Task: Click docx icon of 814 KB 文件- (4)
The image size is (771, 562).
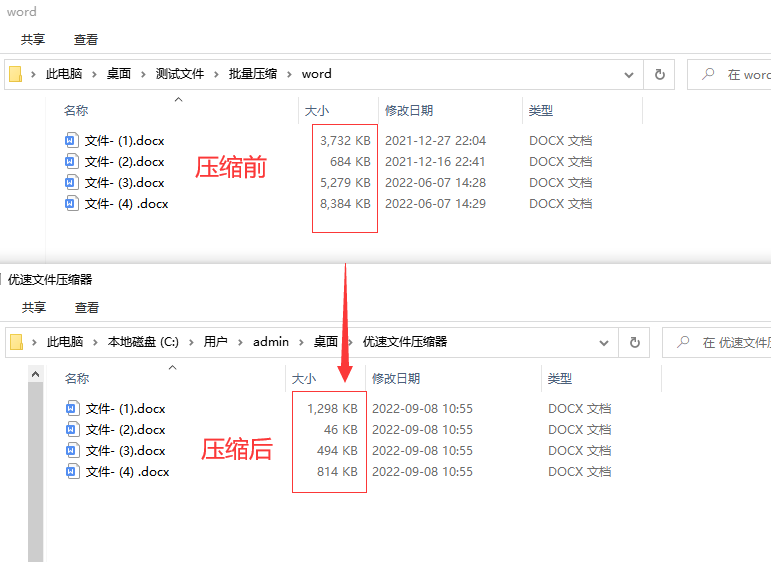Action: point(72,471)
